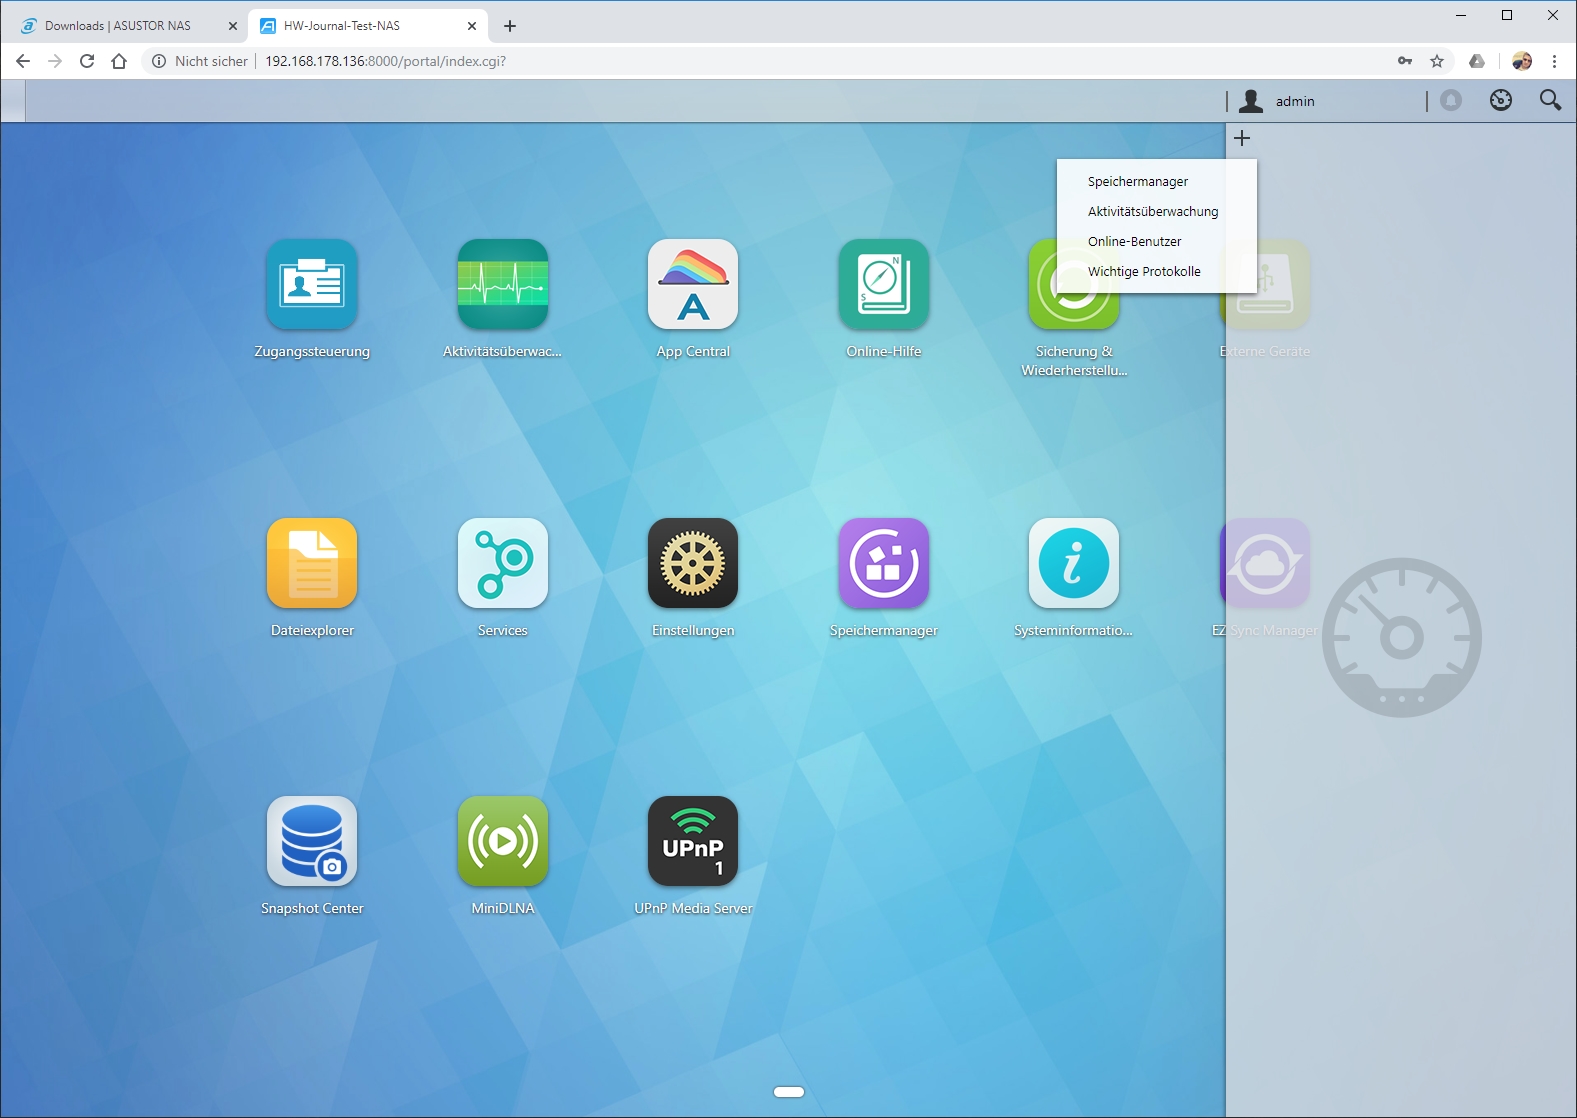Open UPnP Media Server app
The height and width of the screenshot is (1118, 1577).
pyautogui.click(x=693, y=841)
